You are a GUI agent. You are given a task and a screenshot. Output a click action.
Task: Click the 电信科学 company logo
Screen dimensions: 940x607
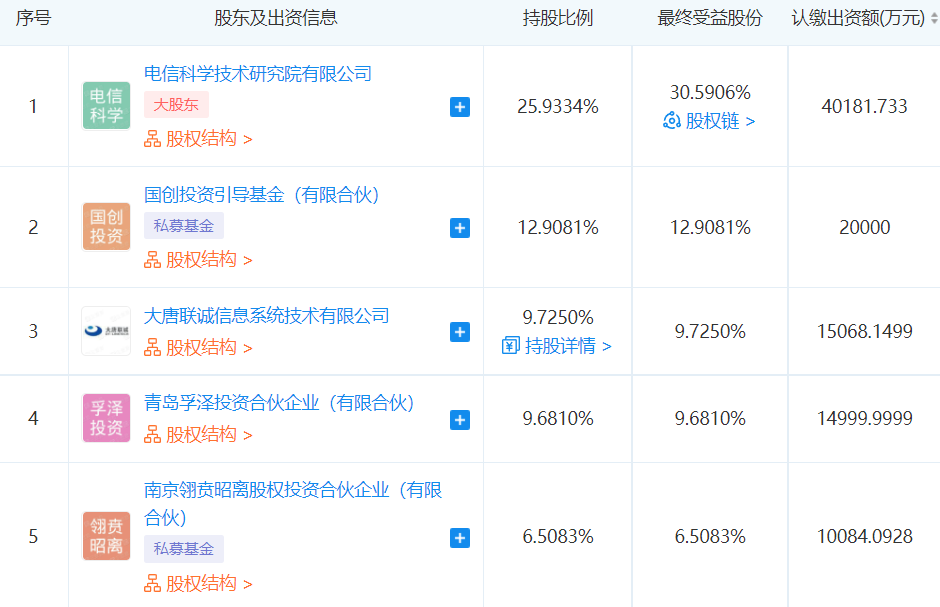point(106,105)
